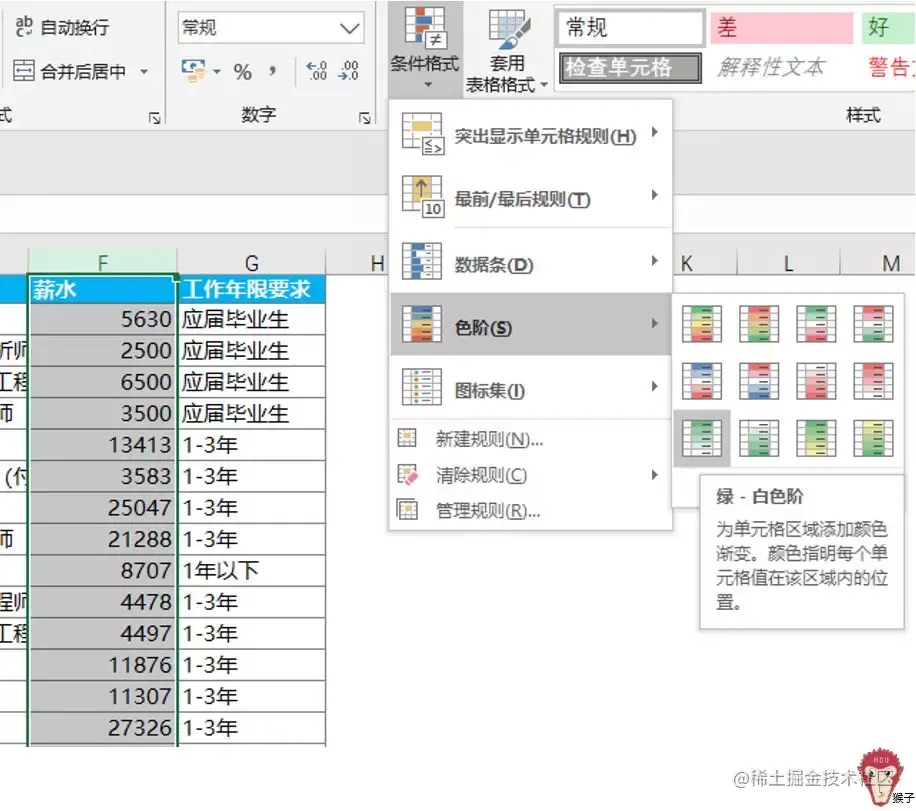The width and height of the screenshot is (916, 811).
Task: Select column M header
Action: pyautogui.click(x=877, y=263)
